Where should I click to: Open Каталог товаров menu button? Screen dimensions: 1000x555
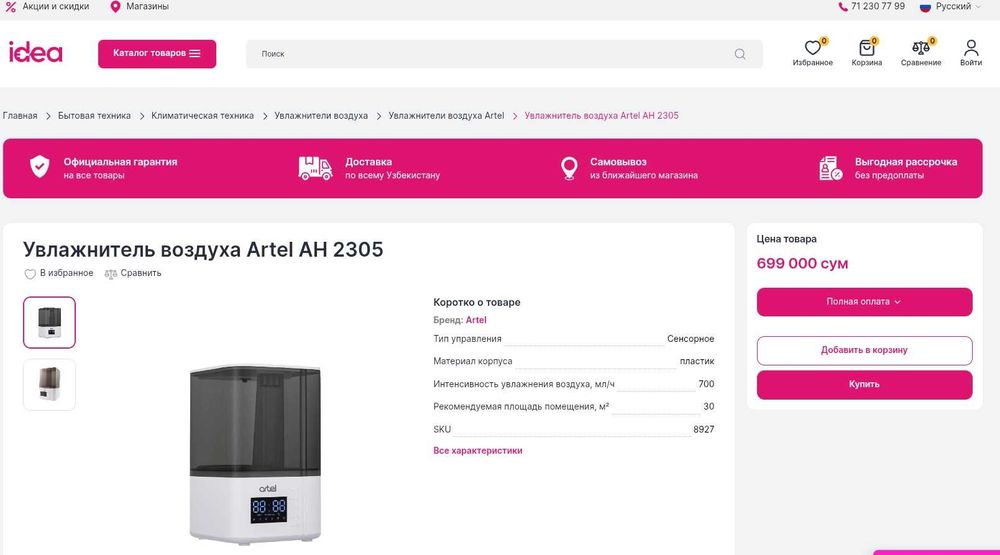(157, 54)
